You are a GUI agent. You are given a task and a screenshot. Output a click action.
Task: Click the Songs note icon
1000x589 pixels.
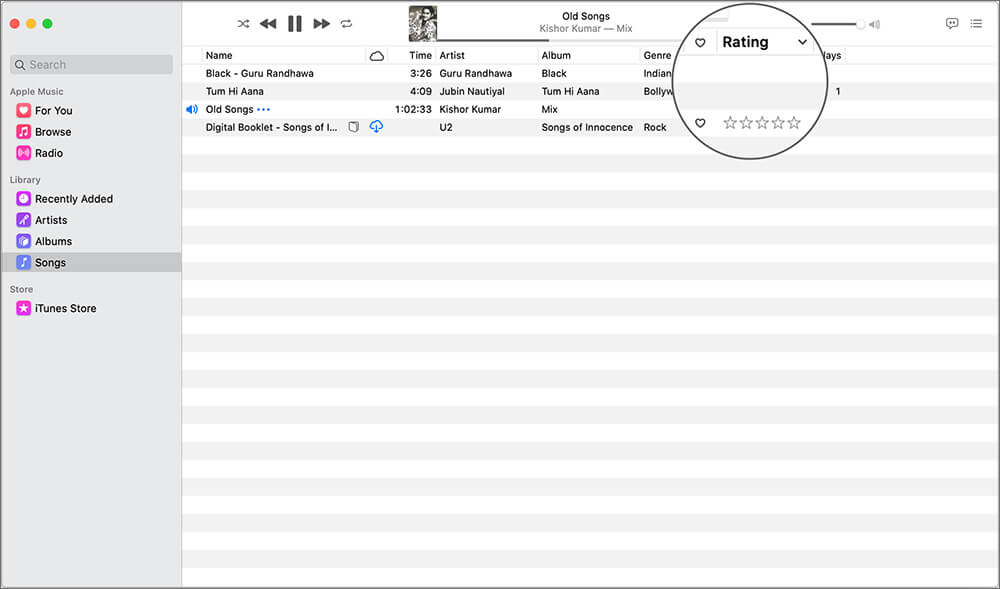coord(24,262)
